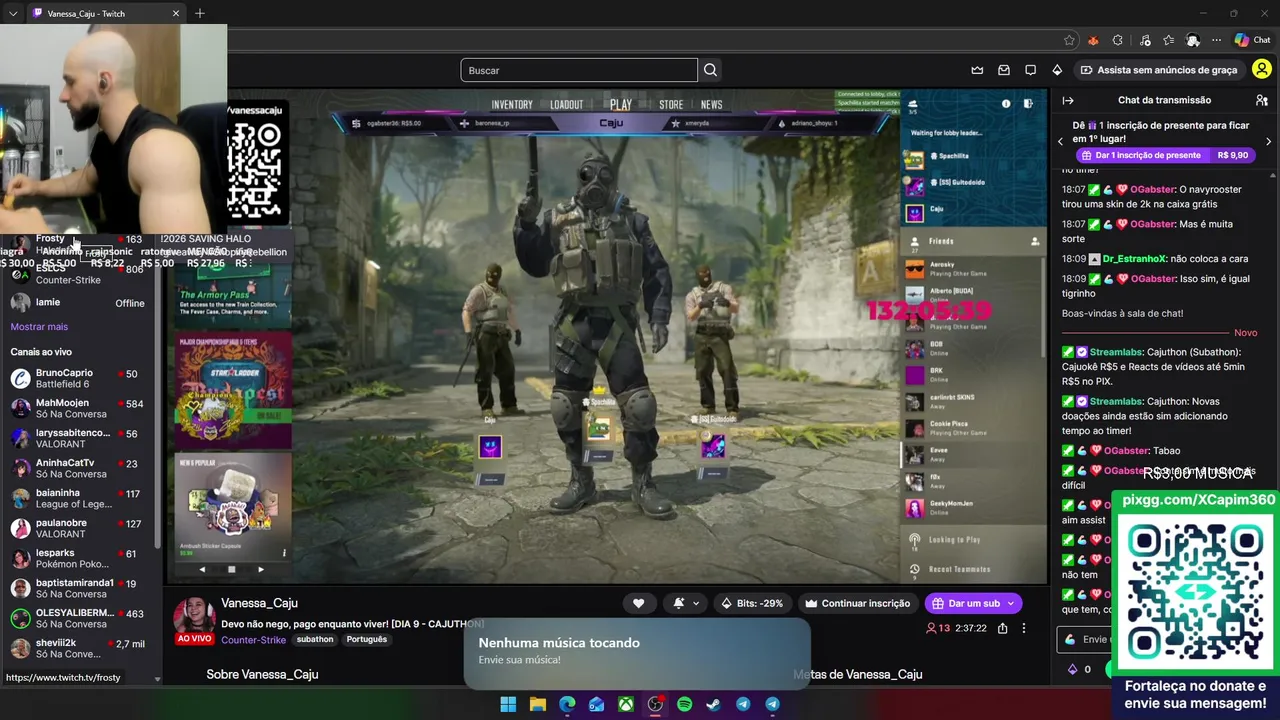Open baianinha League of Legends channel

point(79,498)
